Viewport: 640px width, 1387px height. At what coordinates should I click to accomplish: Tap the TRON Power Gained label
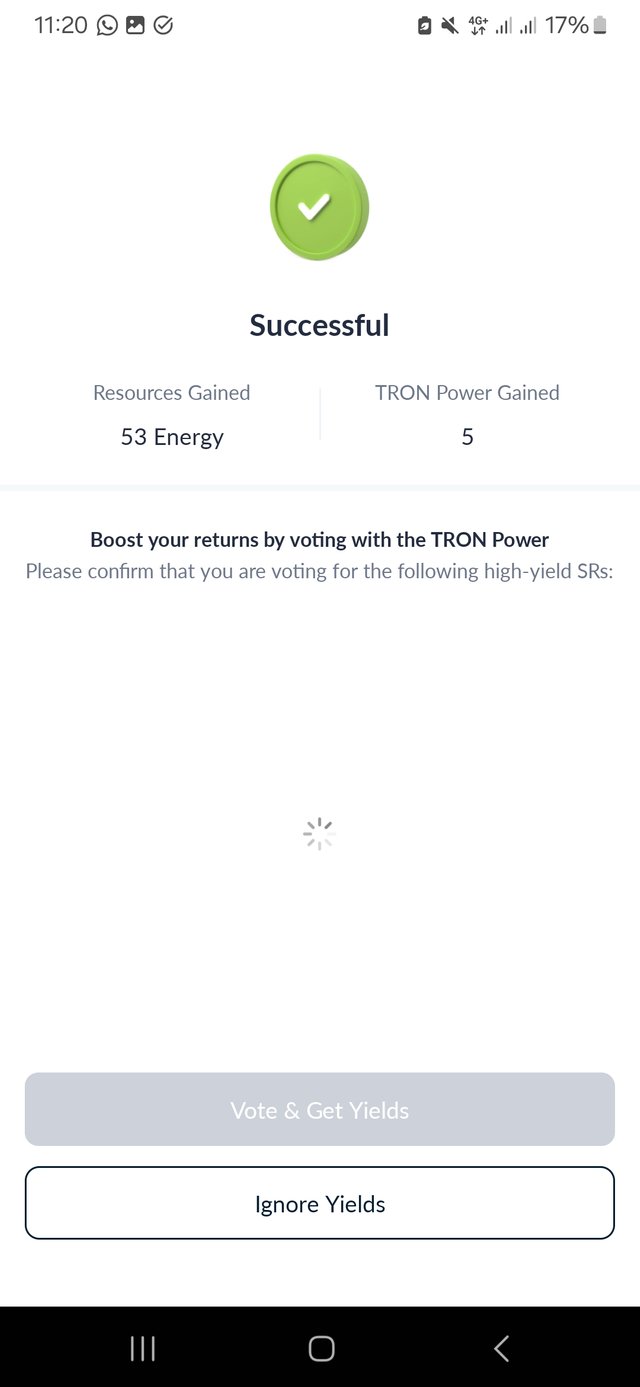click(x=467, y=393)
